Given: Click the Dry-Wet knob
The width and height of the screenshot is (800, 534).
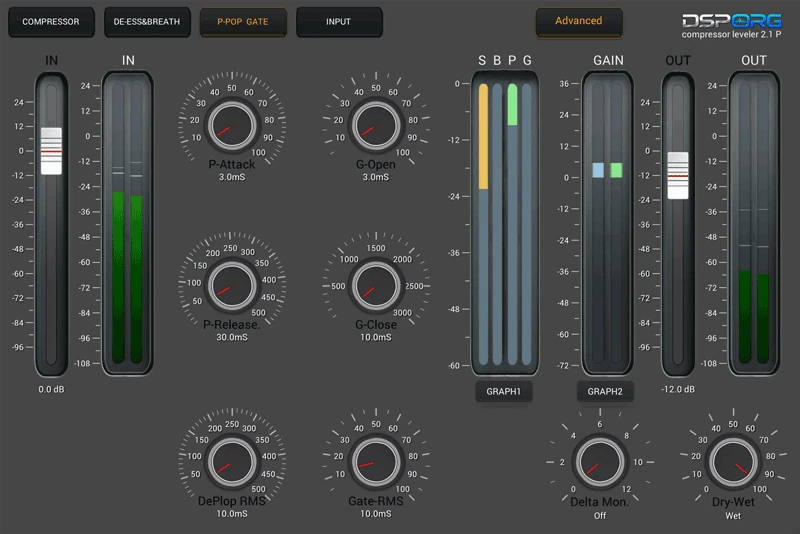Looking at the screenshot, I should tap(733, 462).
